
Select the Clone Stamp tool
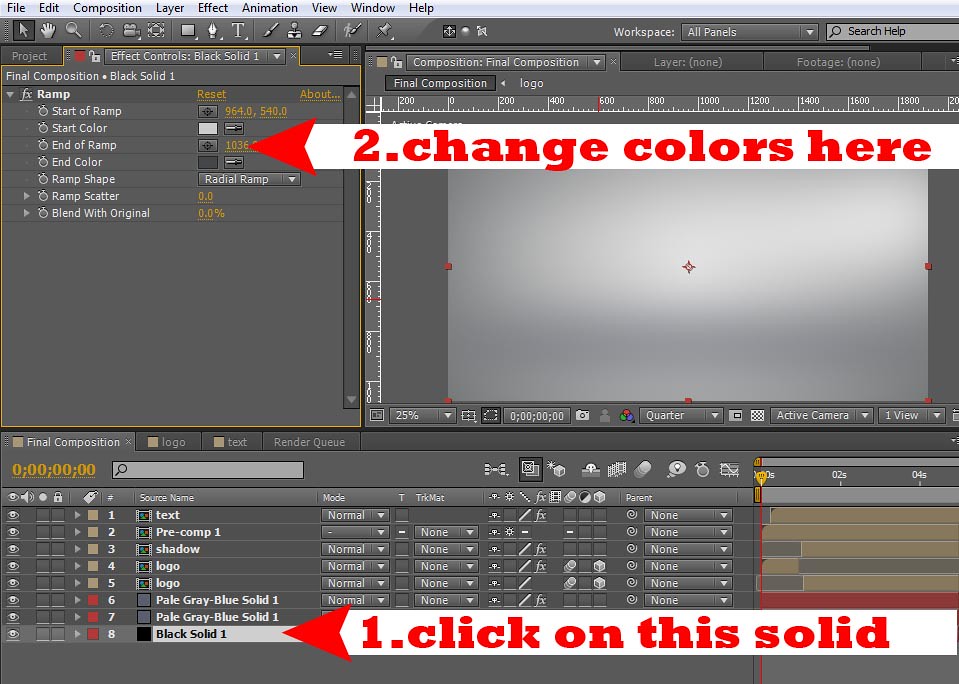coord(295,31)
